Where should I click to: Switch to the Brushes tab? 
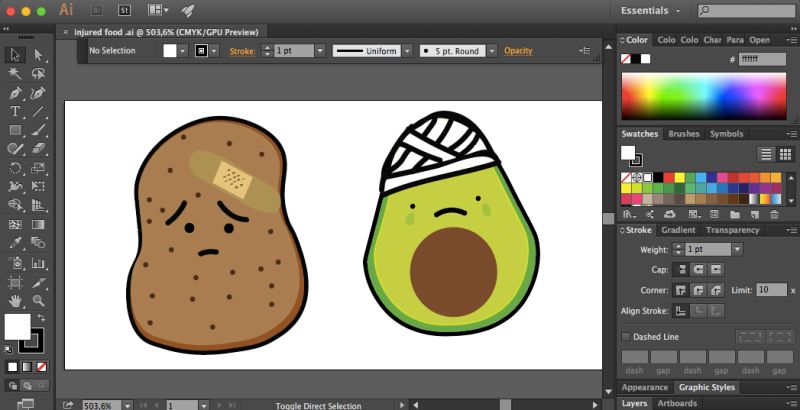tap(684, 134)
